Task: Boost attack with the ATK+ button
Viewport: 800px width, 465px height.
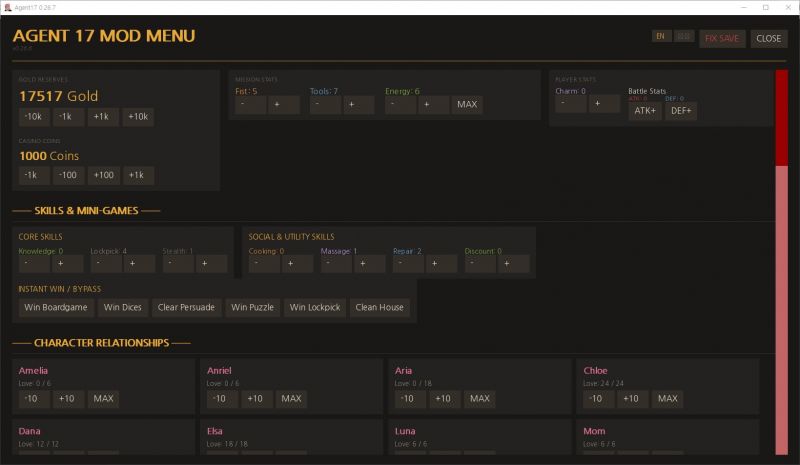Action: click(x=644, y=111)
